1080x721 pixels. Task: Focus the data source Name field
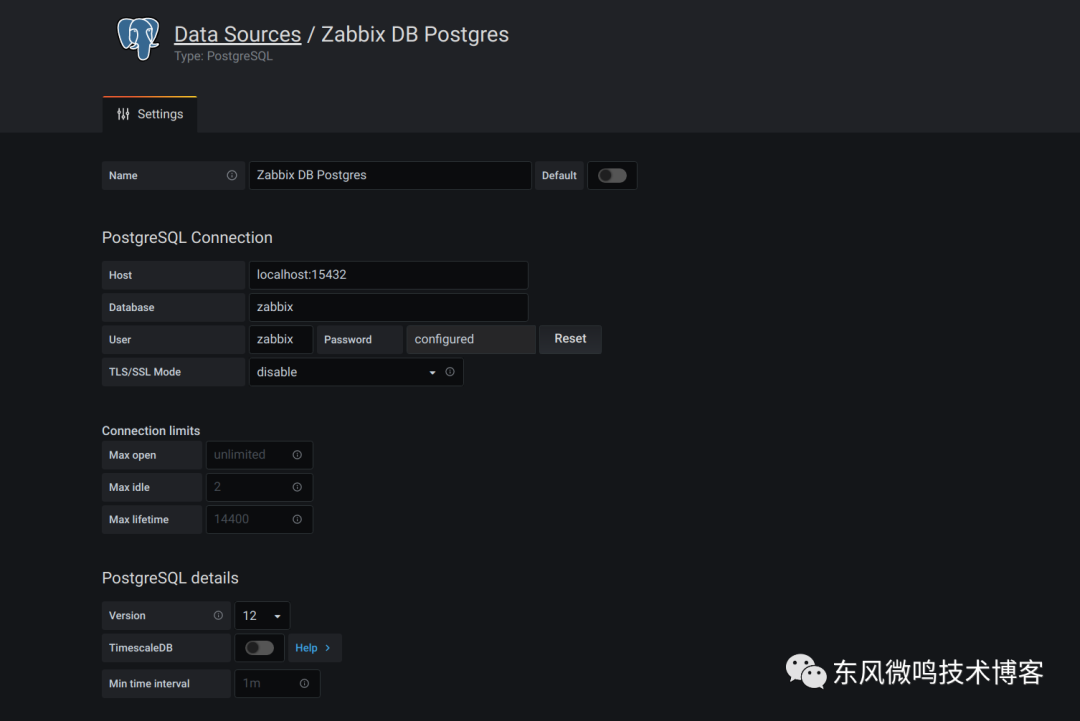click(x=390, y=175)
